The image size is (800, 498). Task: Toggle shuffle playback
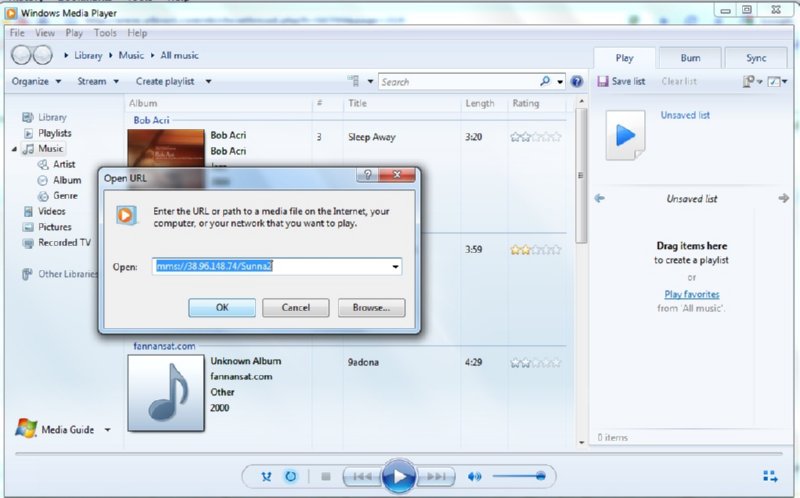tap(266, 477)
